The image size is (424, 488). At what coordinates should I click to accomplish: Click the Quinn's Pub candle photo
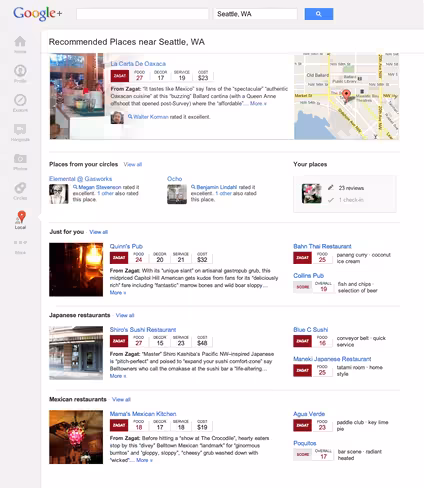pos(76,270)
